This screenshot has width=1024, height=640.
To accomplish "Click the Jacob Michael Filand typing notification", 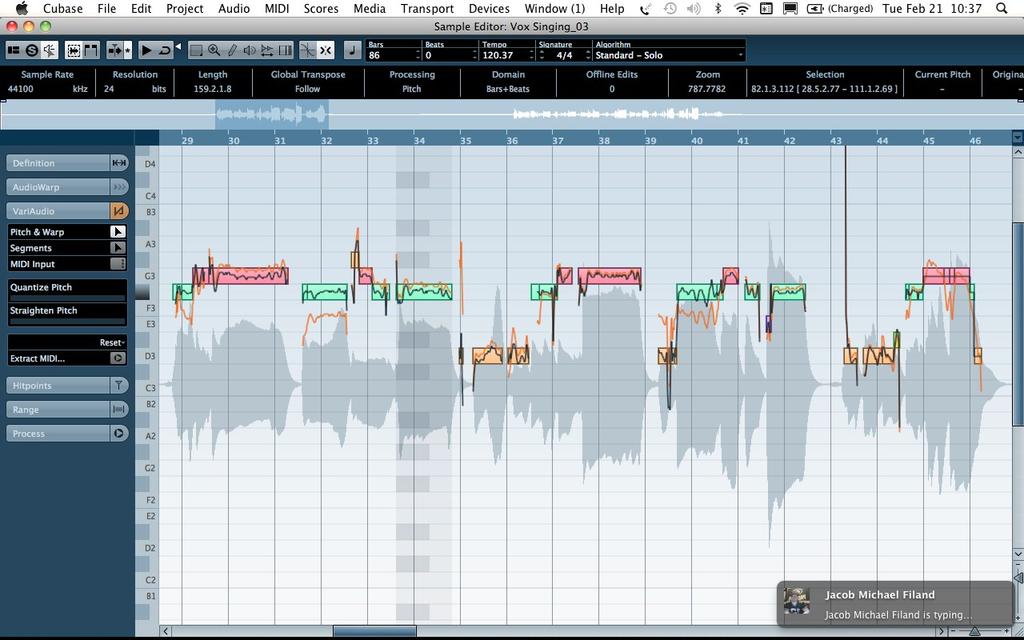I will (895, 605).
